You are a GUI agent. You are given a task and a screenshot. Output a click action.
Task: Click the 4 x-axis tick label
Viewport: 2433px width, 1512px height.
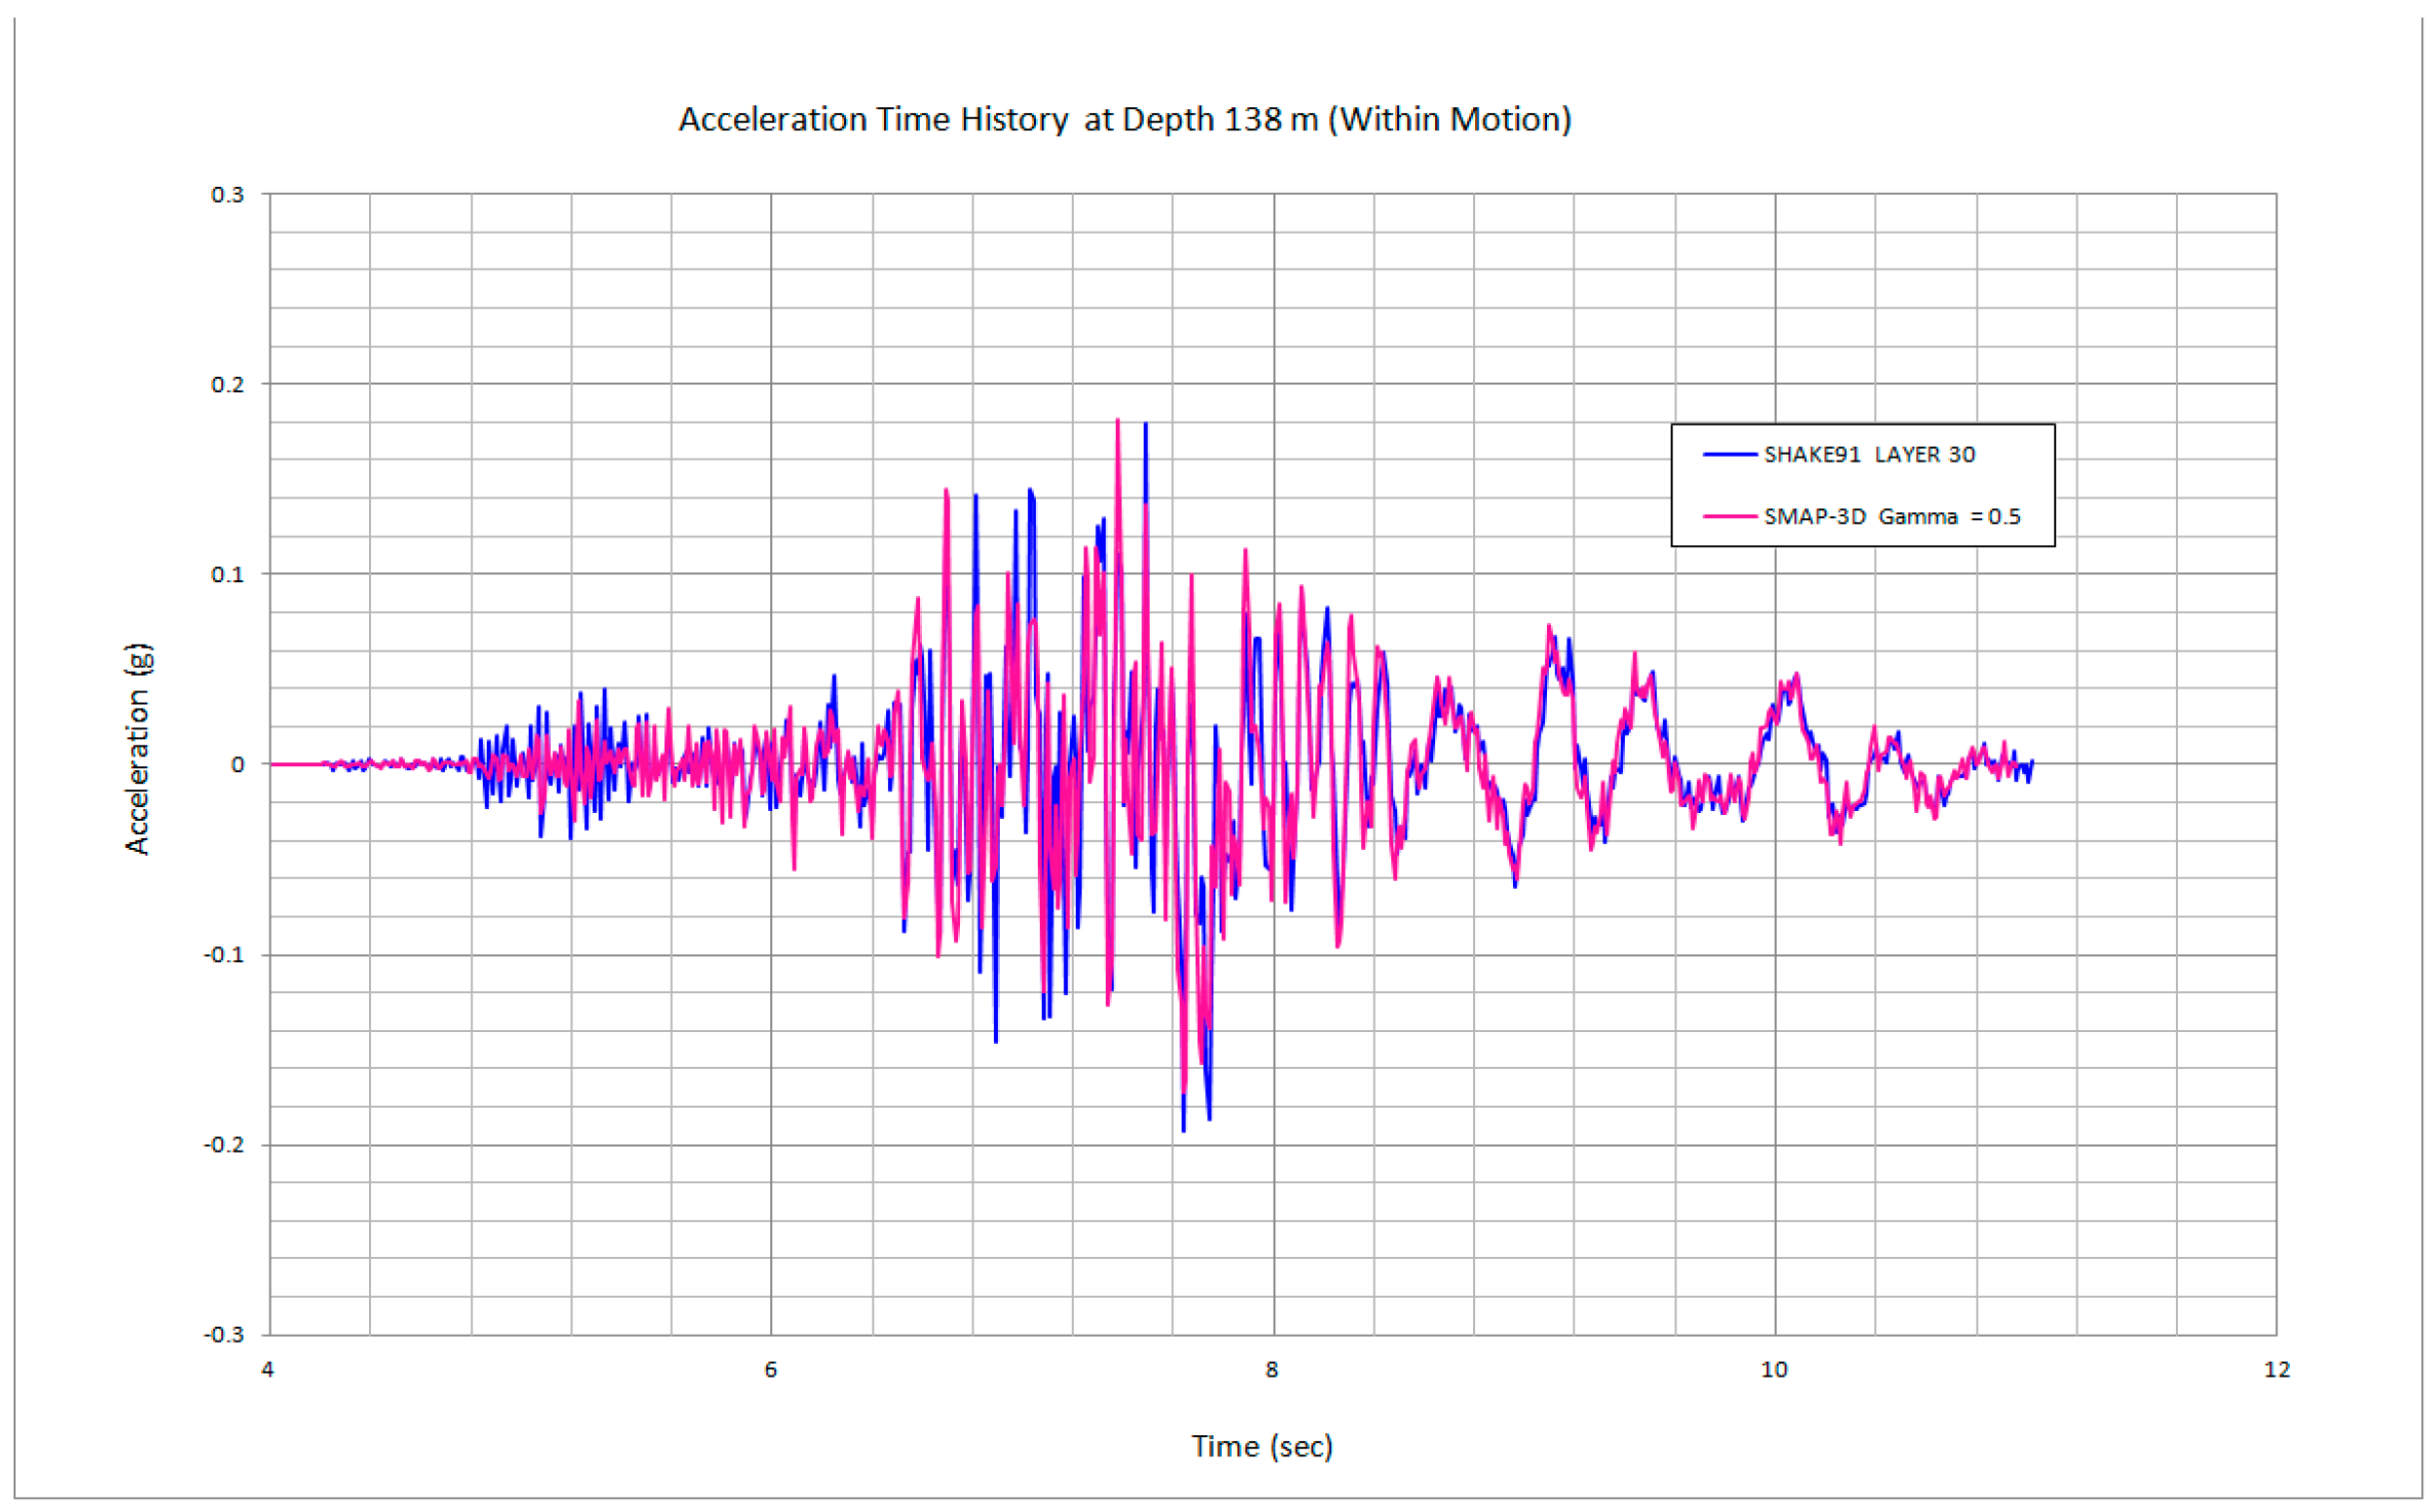[268, 1370]
